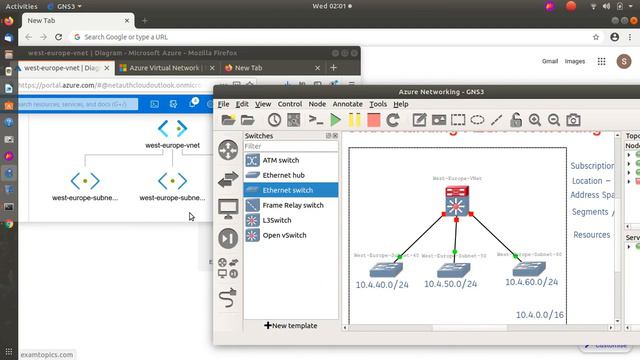Image resolution: width=640 pixels, height=360 pixels.
Task: Open console to all devices in GNS3
Action: (316, 120)
